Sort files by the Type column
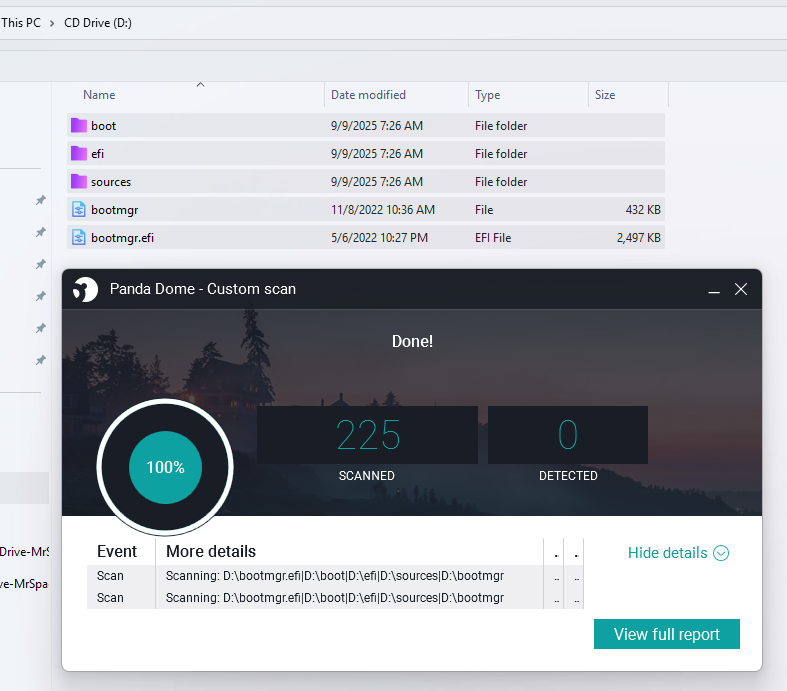This screenshot has width=787, height=691. click(x=487, y=95)
